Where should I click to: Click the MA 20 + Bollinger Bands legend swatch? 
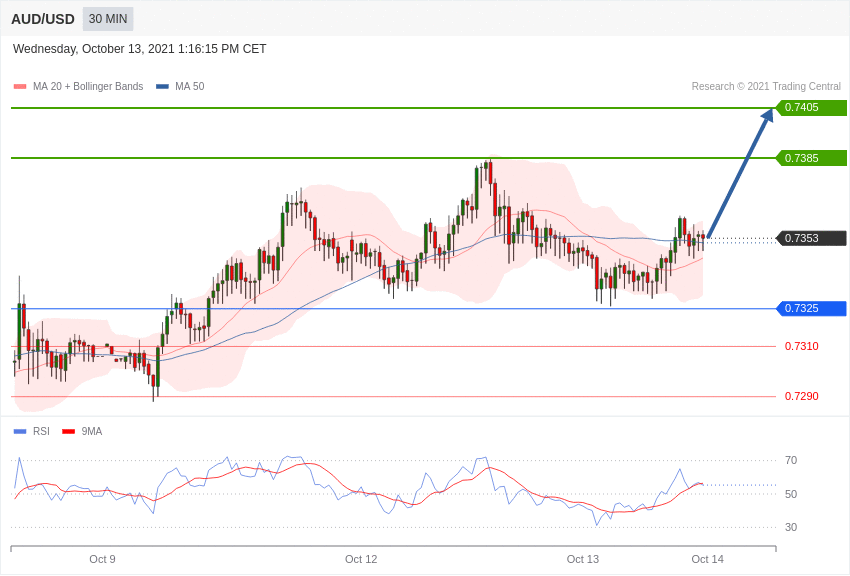(x=20, y=86)
